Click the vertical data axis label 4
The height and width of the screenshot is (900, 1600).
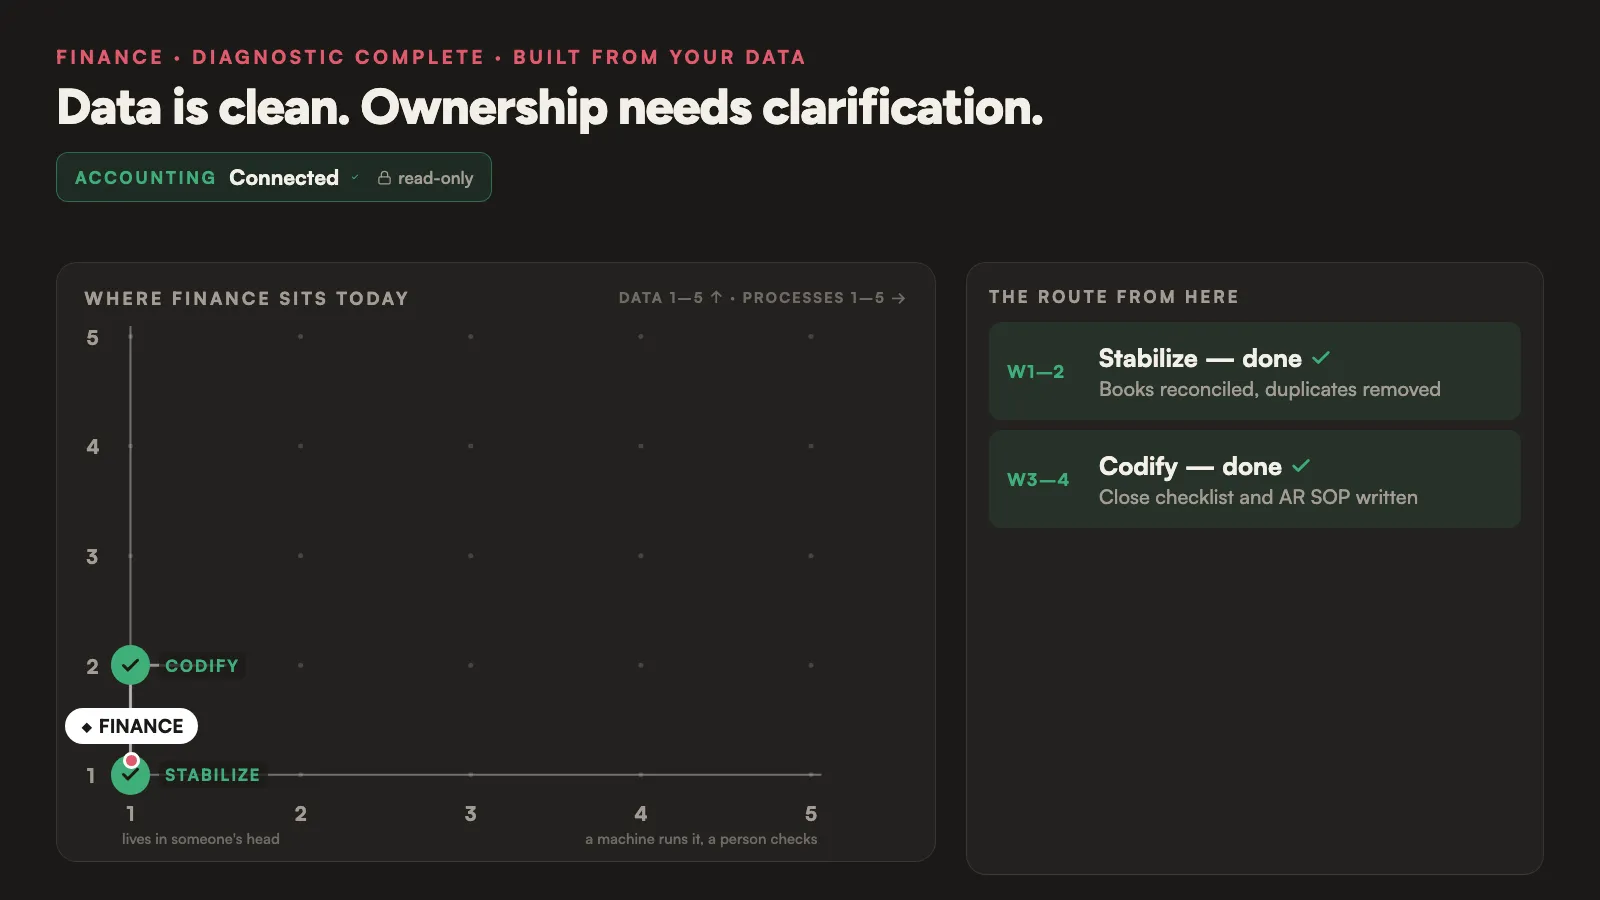[93, 447]
